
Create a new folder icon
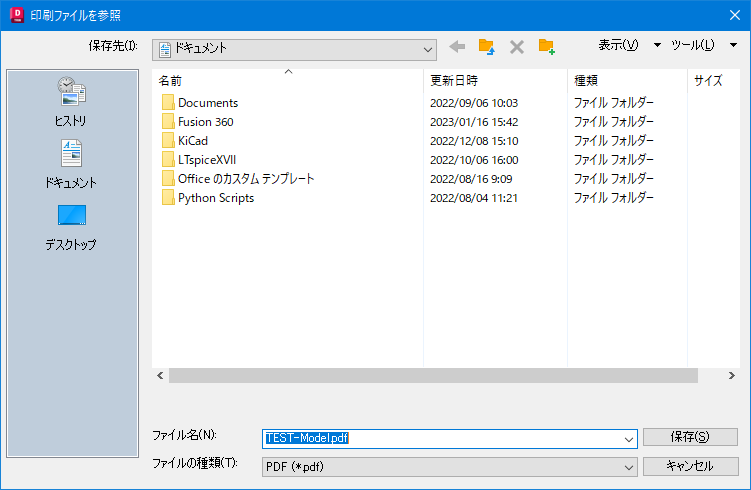(546, 46)
